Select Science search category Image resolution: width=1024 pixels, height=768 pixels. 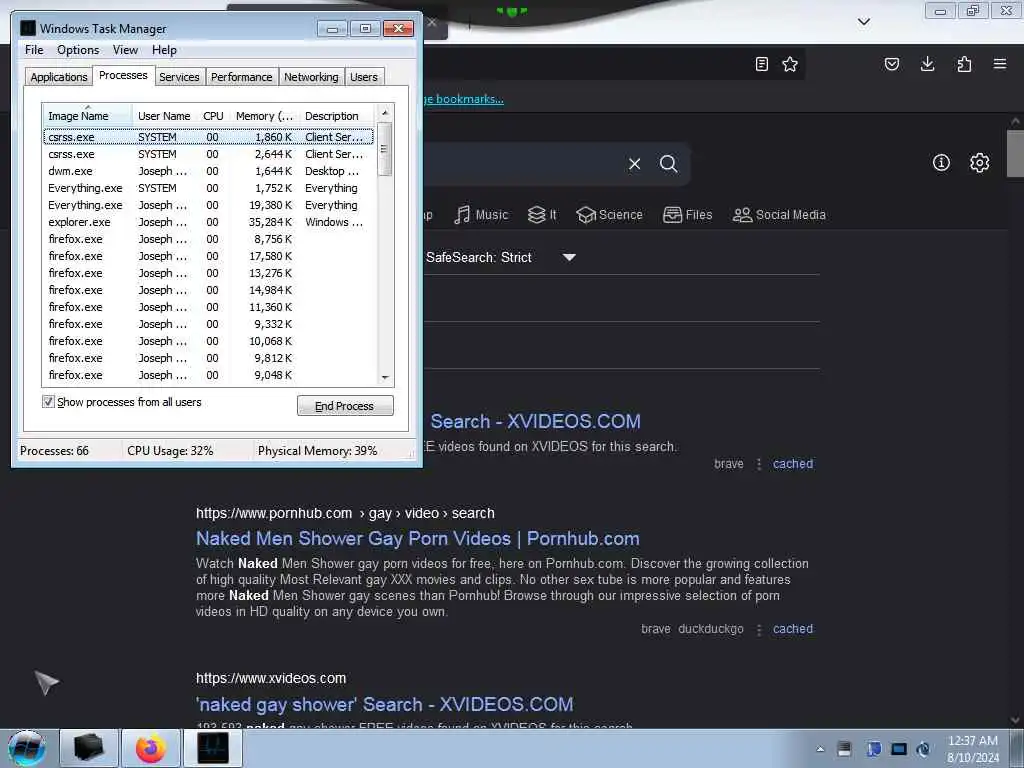click(x=609, y=215)
